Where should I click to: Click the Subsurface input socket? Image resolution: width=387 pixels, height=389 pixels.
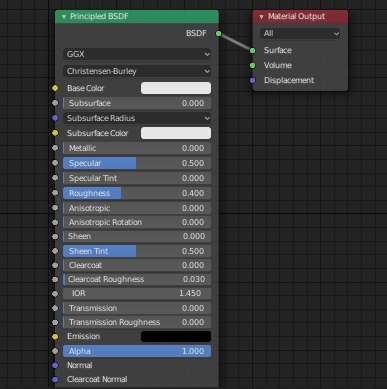55,103
